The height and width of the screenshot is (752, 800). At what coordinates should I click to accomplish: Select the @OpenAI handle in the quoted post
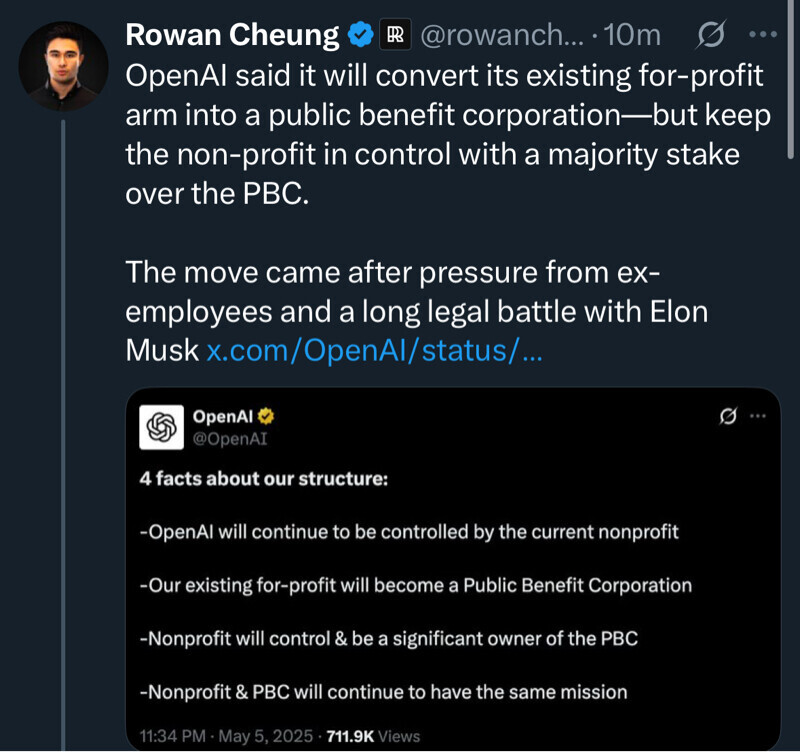[x=229, y=437]
